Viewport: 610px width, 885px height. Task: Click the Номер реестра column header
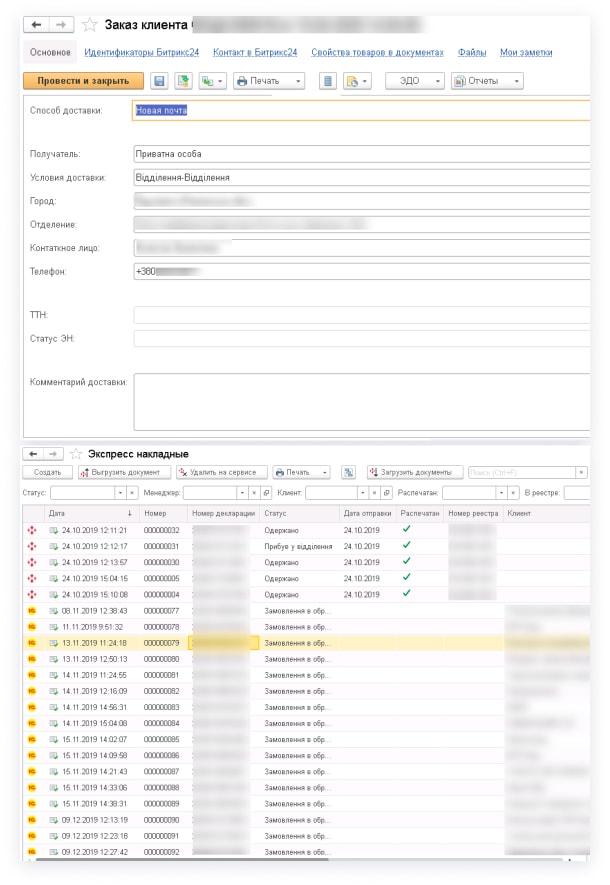[473, 514]
